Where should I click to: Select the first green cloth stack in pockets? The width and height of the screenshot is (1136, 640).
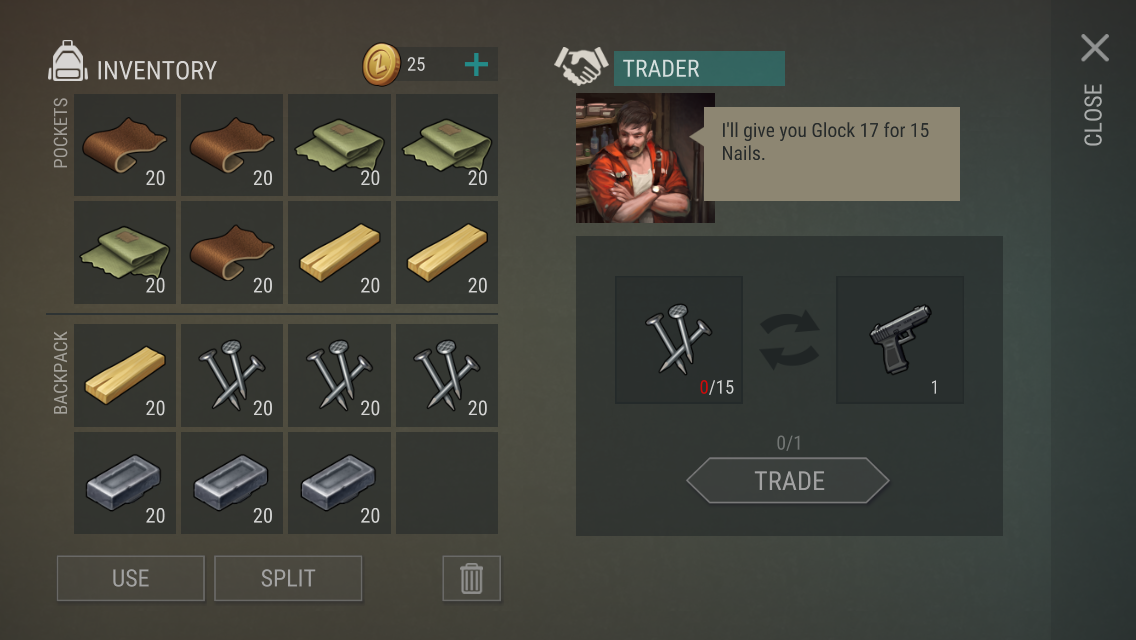(339, 144)
